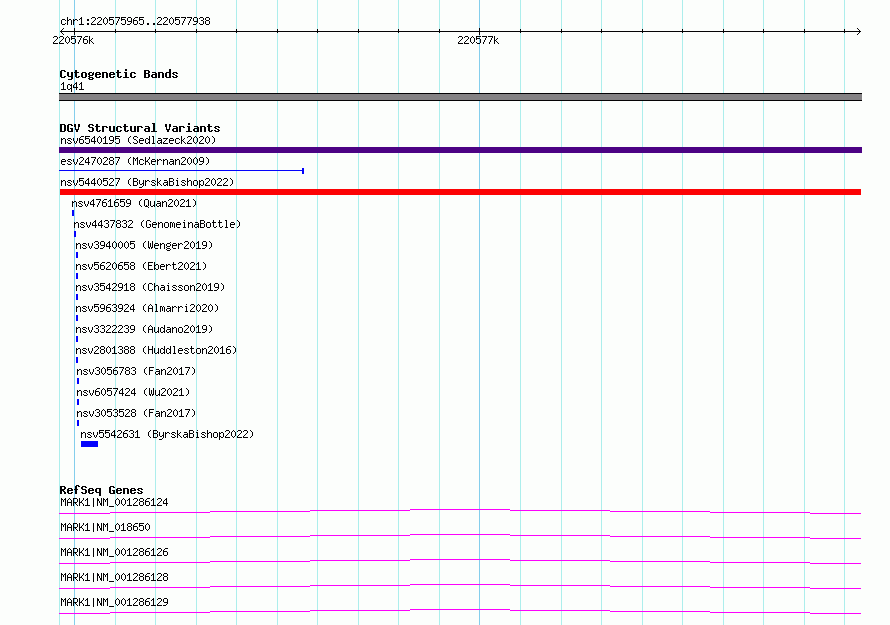This screenshot has width=890, height=625.
Task: Click MARK1|NM_018650 transcript label
Action: [x=105, y=527]
